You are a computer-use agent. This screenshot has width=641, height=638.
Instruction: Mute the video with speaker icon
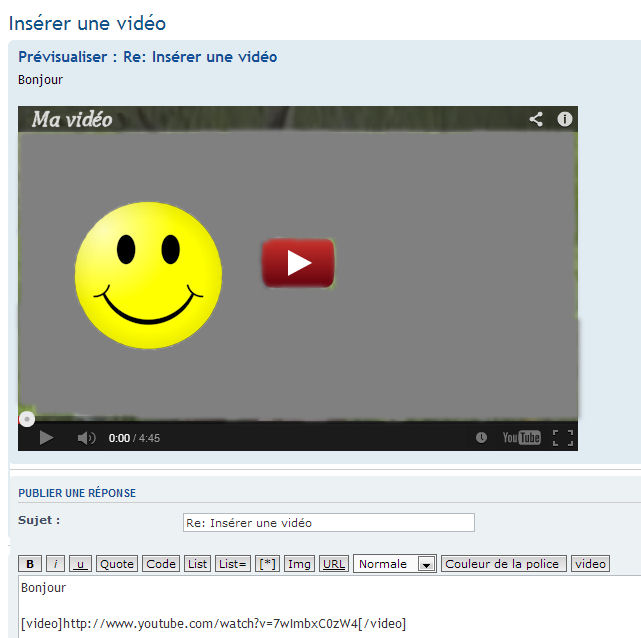click(86, 438)
